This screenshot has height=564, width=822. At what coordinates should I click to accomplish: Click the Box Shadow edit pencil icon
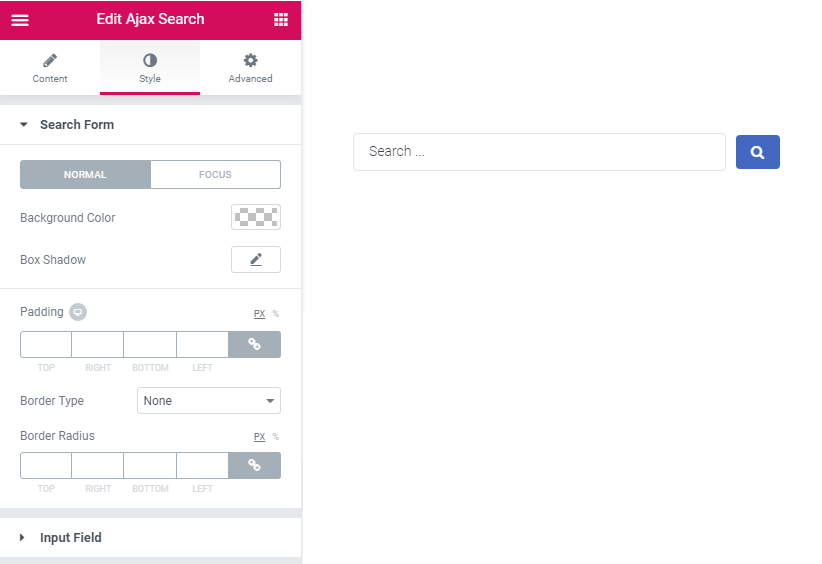(x=256, y=259)
